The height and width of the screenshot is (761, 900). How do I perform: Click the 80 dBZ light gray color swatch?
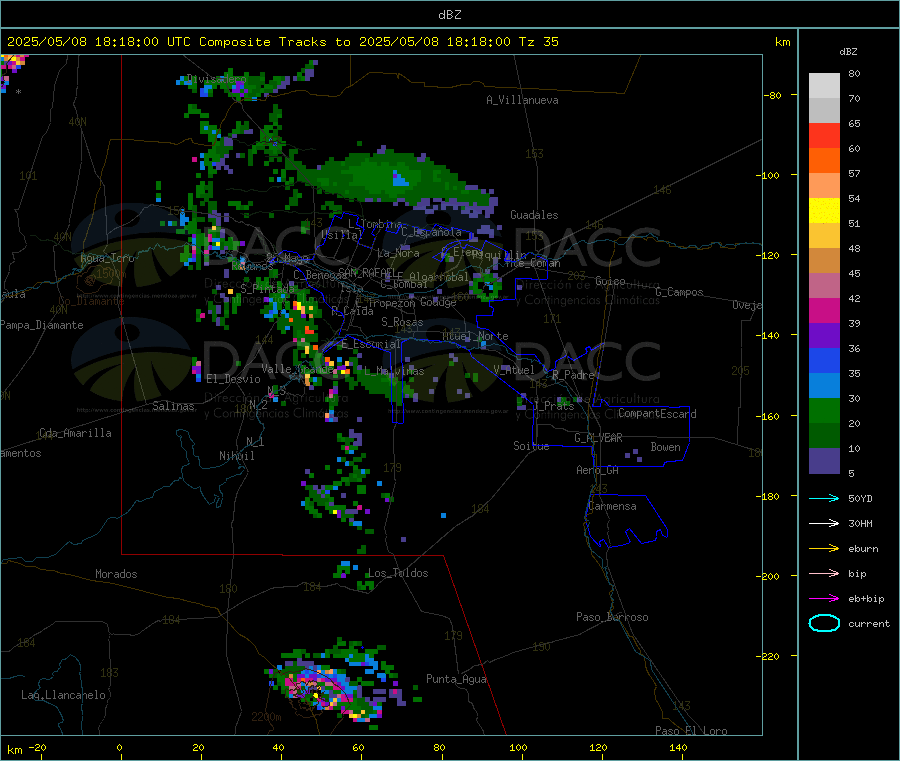tap(824, 86)
